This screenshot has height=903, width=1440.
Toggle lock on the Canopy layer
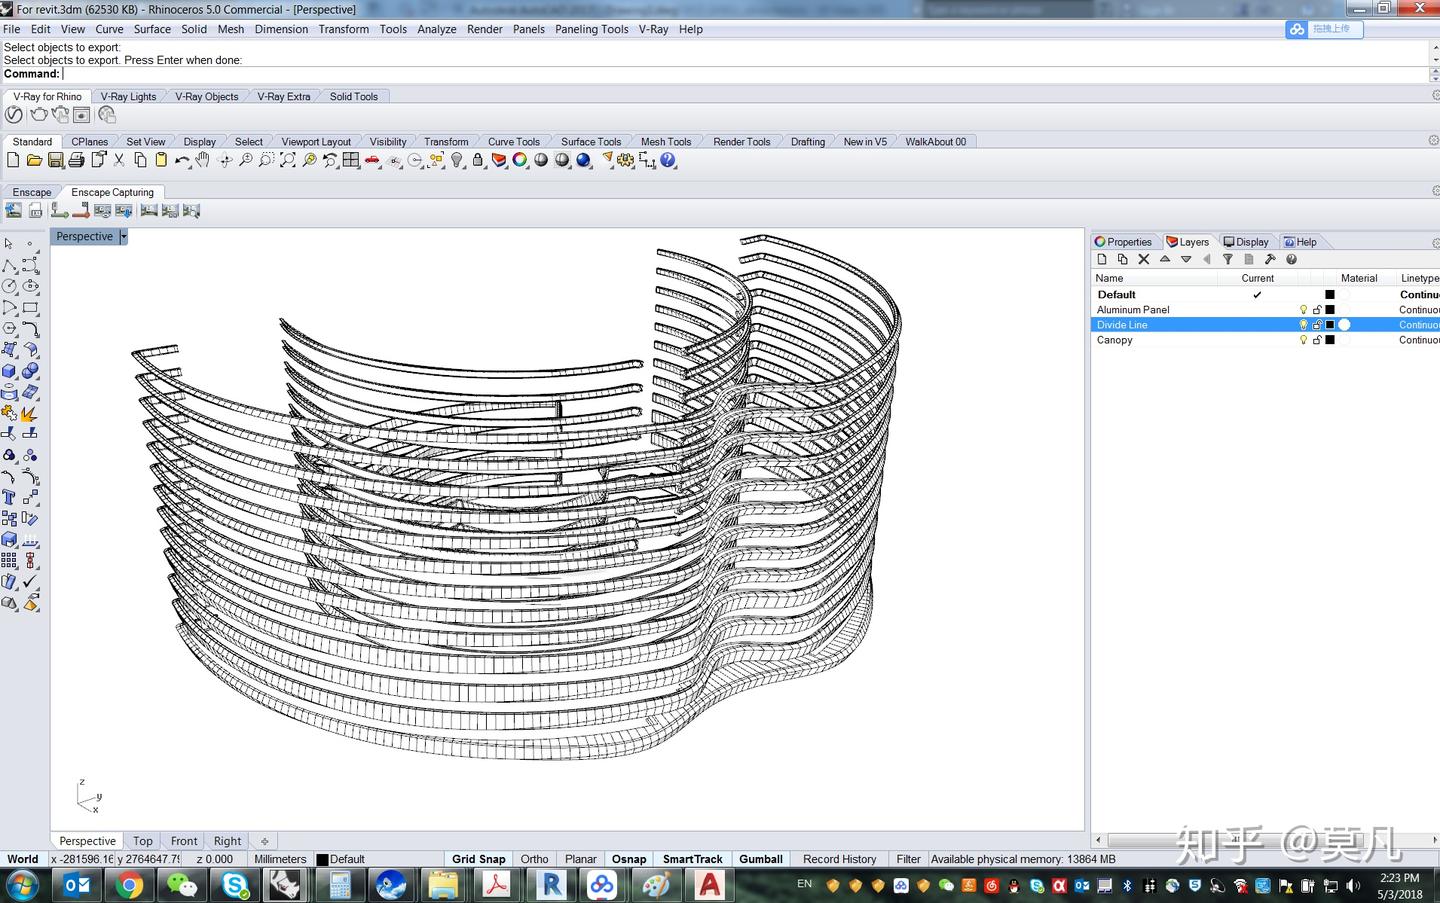pyautogui.click(x=1317, y=340)
